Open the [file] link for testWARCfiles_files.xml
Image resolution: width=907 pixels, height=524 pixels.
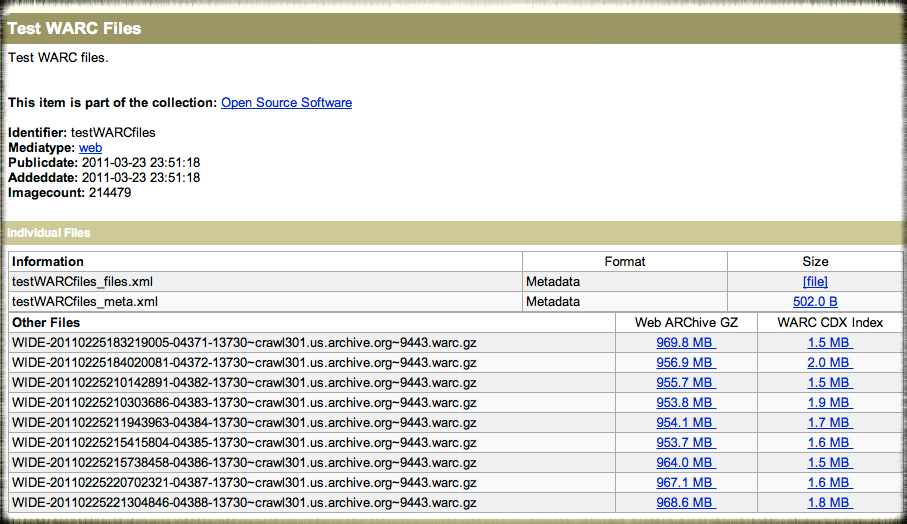[x=815, y=282]
